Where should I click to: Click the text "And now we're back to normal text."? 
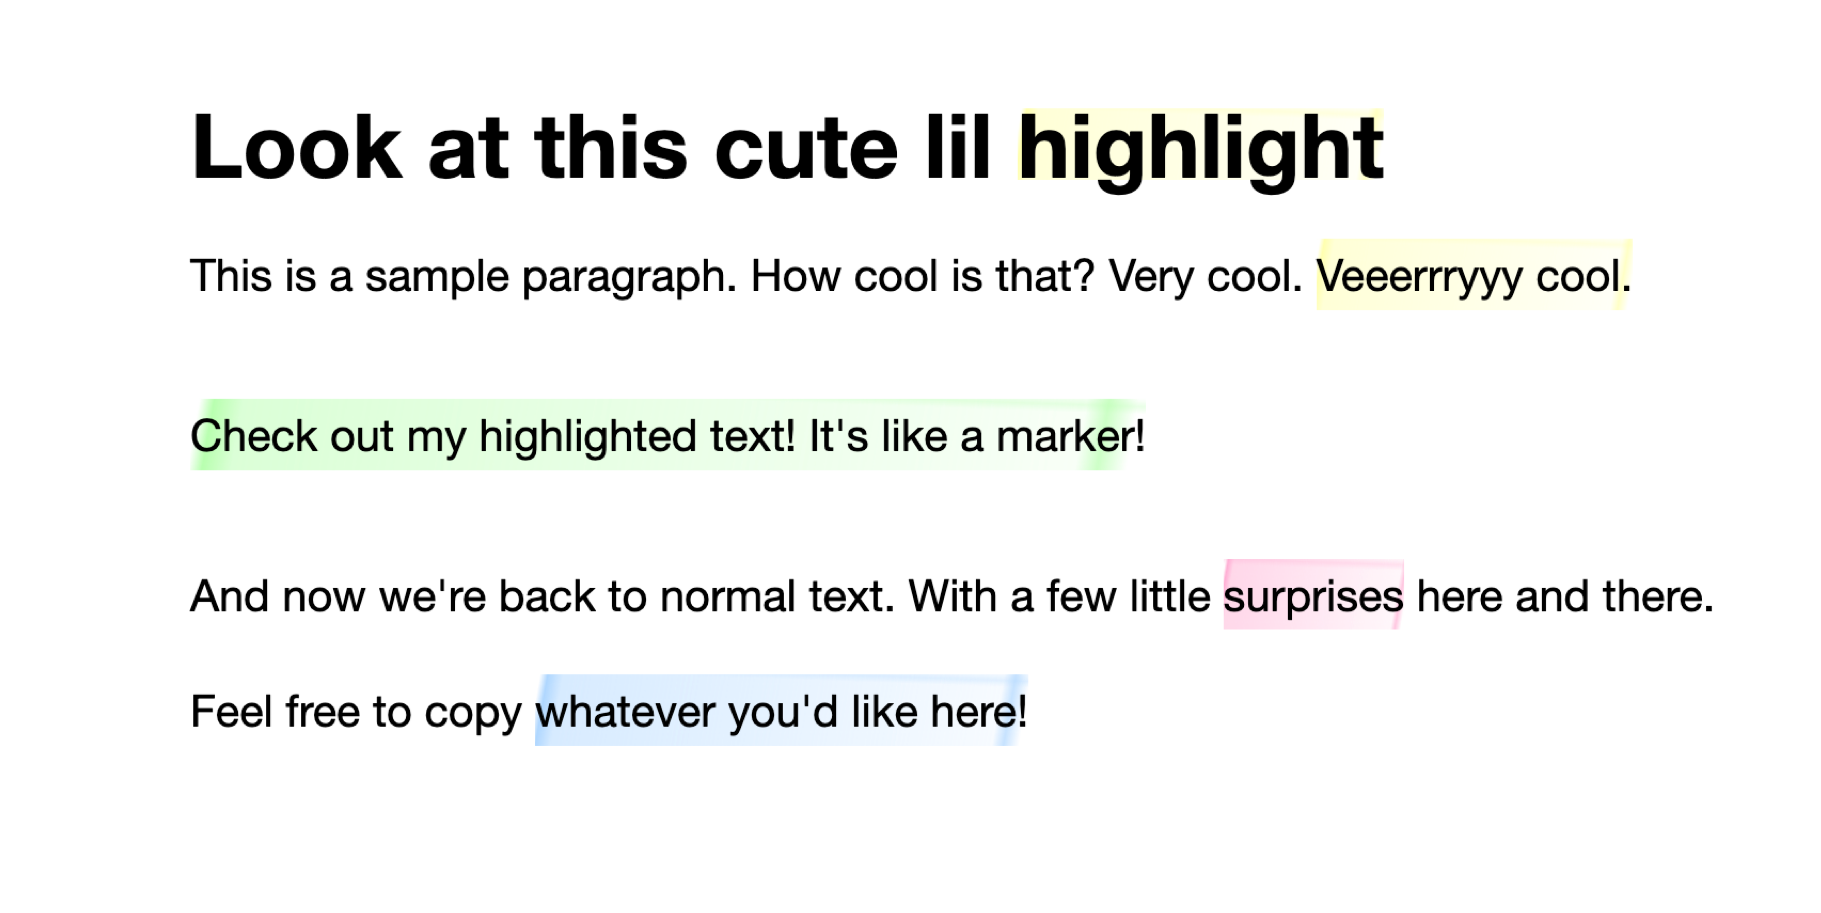pos(543,596)
